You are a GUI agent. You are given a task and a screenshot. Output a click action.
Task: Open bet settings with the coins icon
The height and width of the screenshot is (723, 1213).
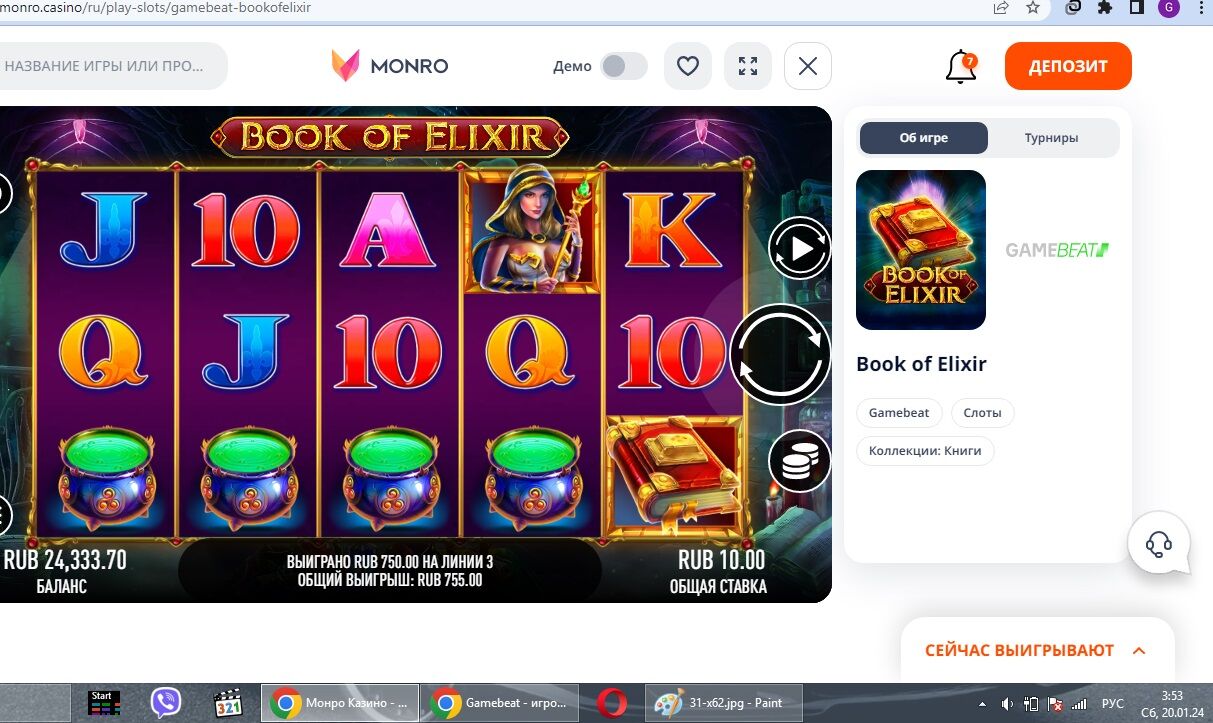tap(800, 461)
